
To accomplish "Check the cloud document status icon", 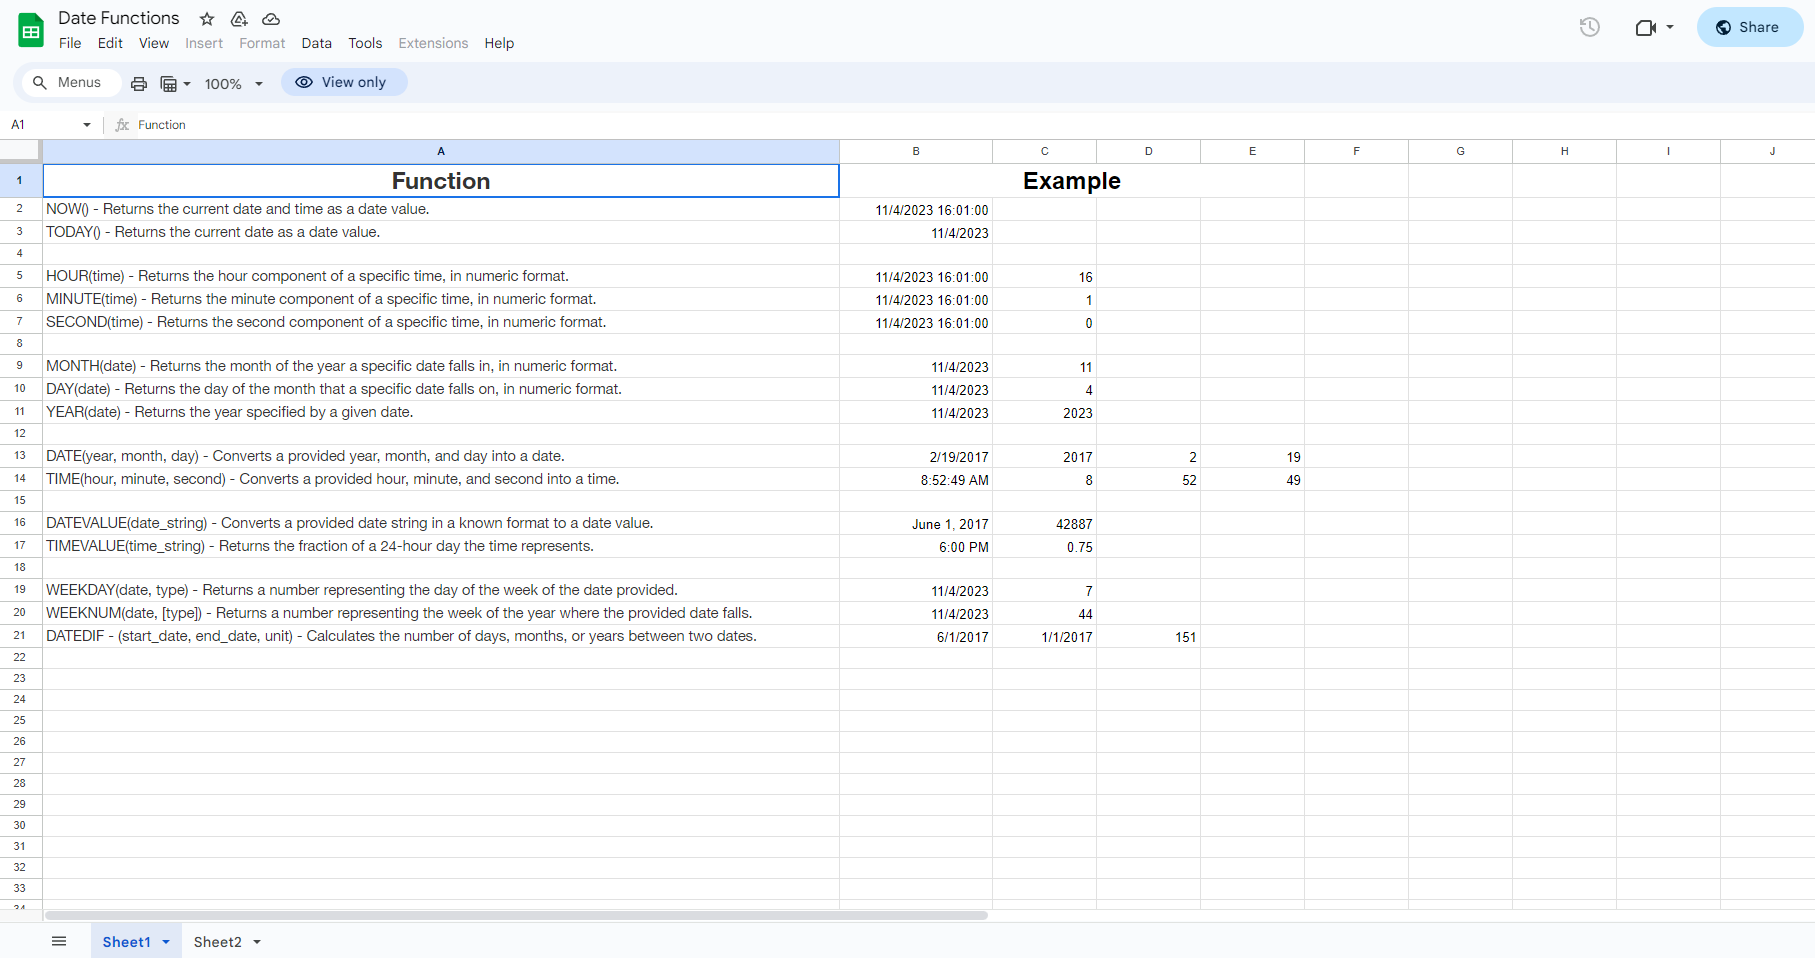I will click(271, 19).
